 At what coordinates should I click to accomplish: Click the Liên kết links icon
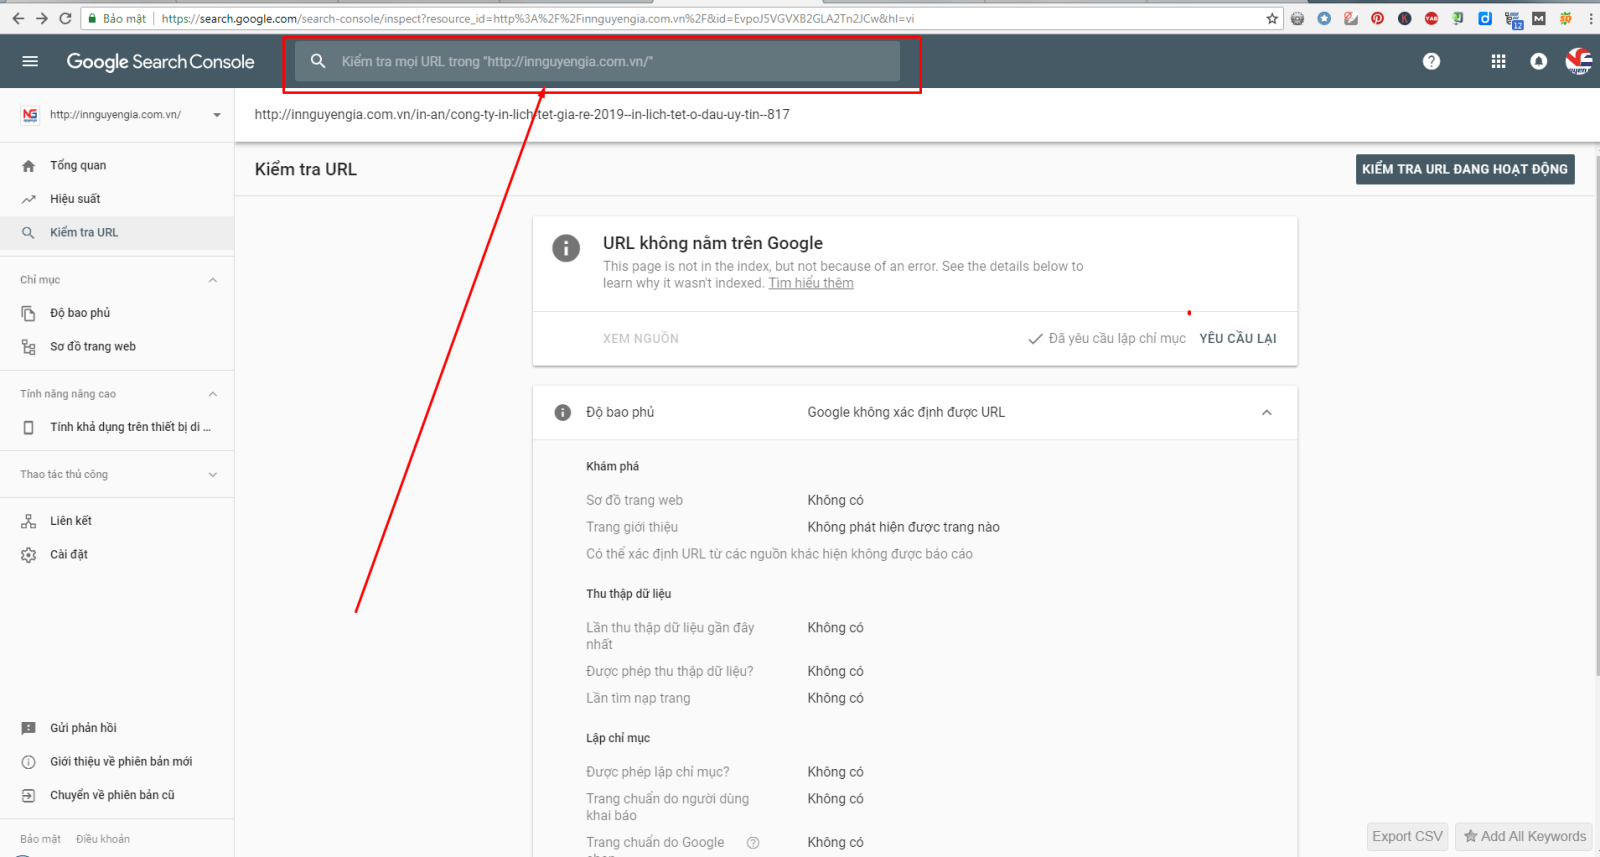(28, 521)
